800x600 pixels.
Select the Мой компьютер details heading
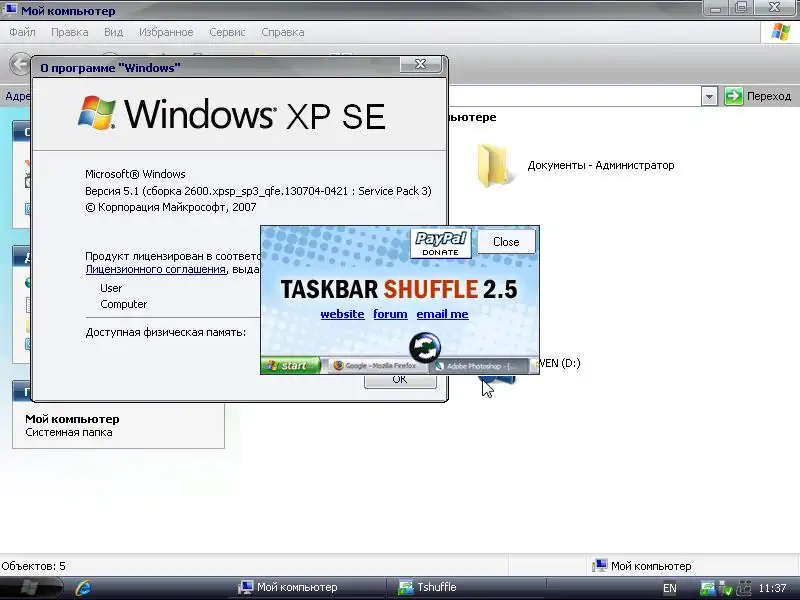[72, 419]
